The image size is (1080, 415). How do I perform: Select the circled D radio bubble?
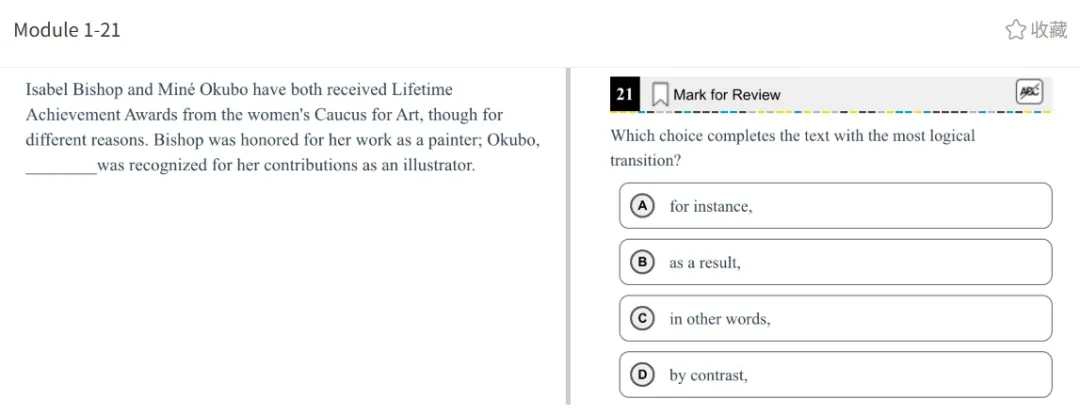[x=643, y=375]
